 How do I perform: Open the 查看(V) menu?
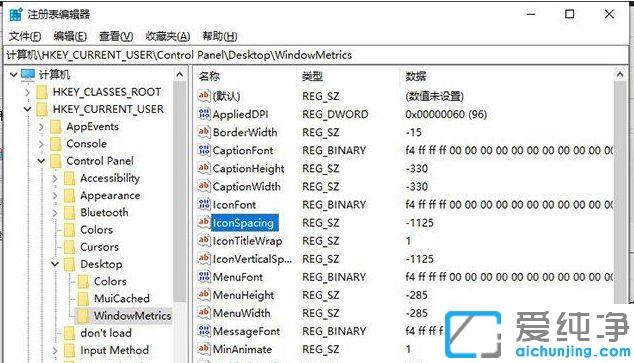116,36
